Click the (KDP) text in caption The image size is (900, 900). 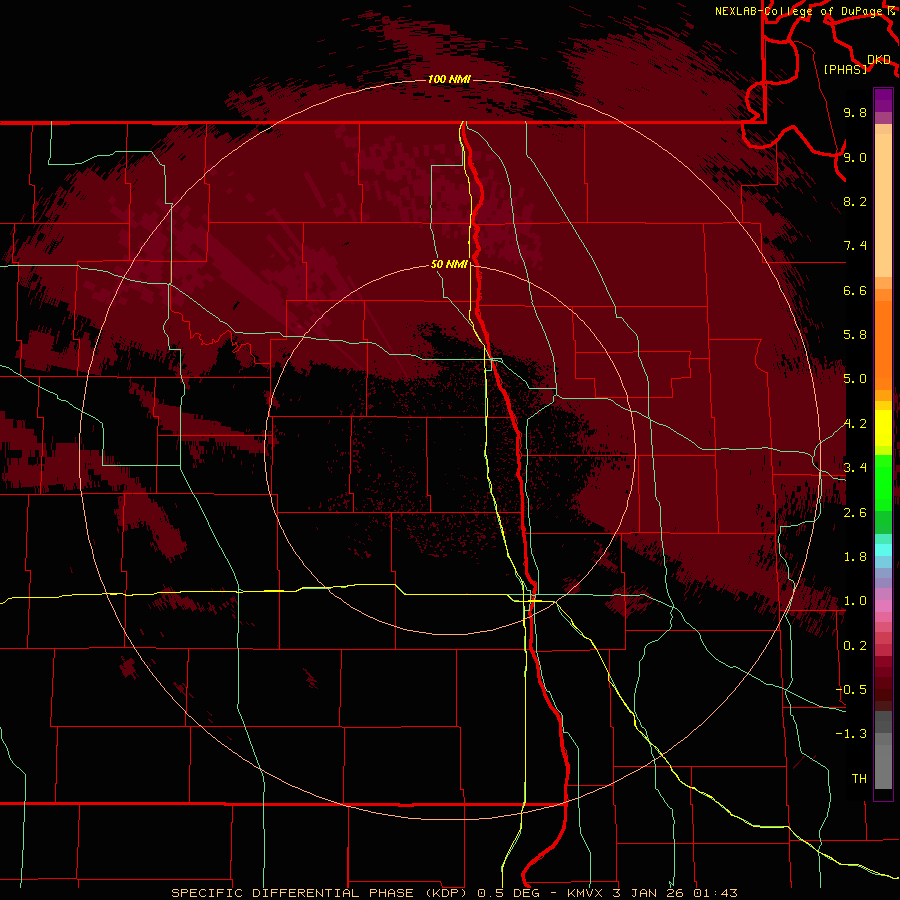point(445,893)
